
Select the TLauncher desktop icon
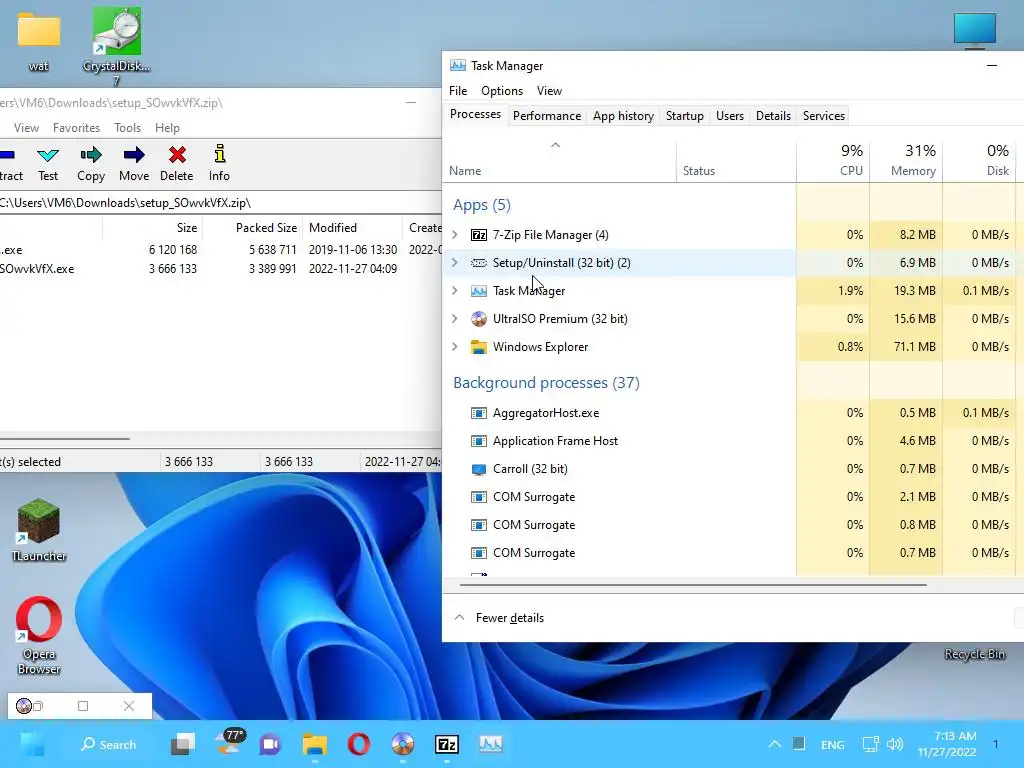[39, 530]
